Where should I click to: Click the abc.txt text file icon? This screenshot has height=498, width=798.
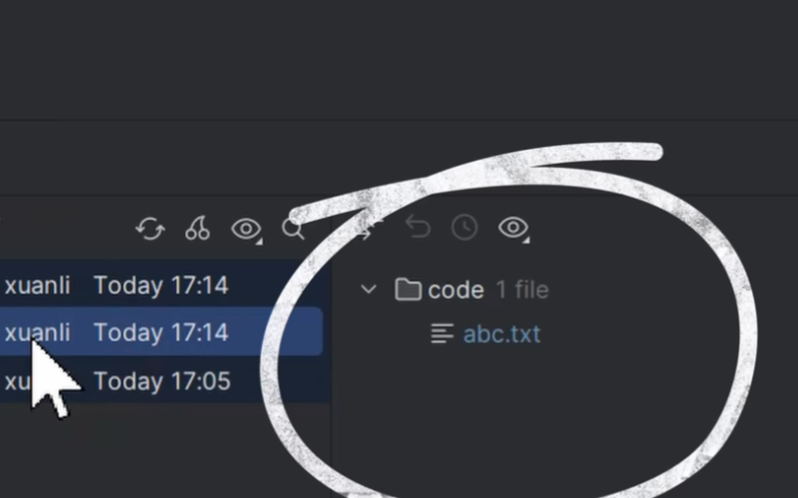click(x=442, y=334)
